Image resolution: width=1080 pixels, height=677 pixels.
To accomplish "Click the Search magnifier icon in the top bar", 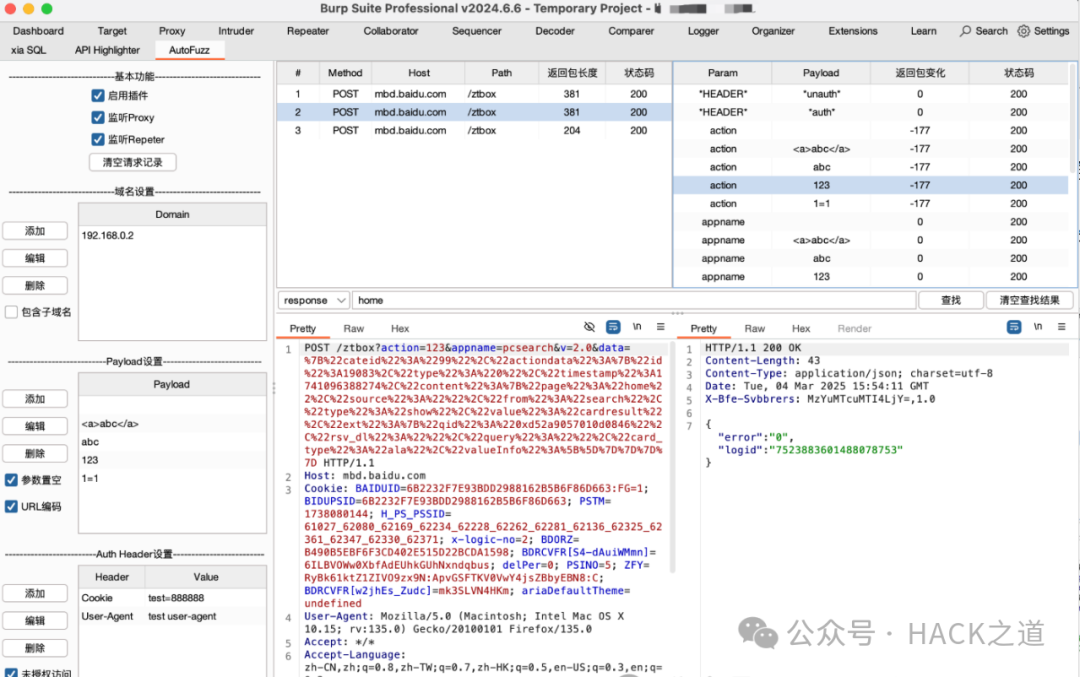I will click(x=966, y=31).
